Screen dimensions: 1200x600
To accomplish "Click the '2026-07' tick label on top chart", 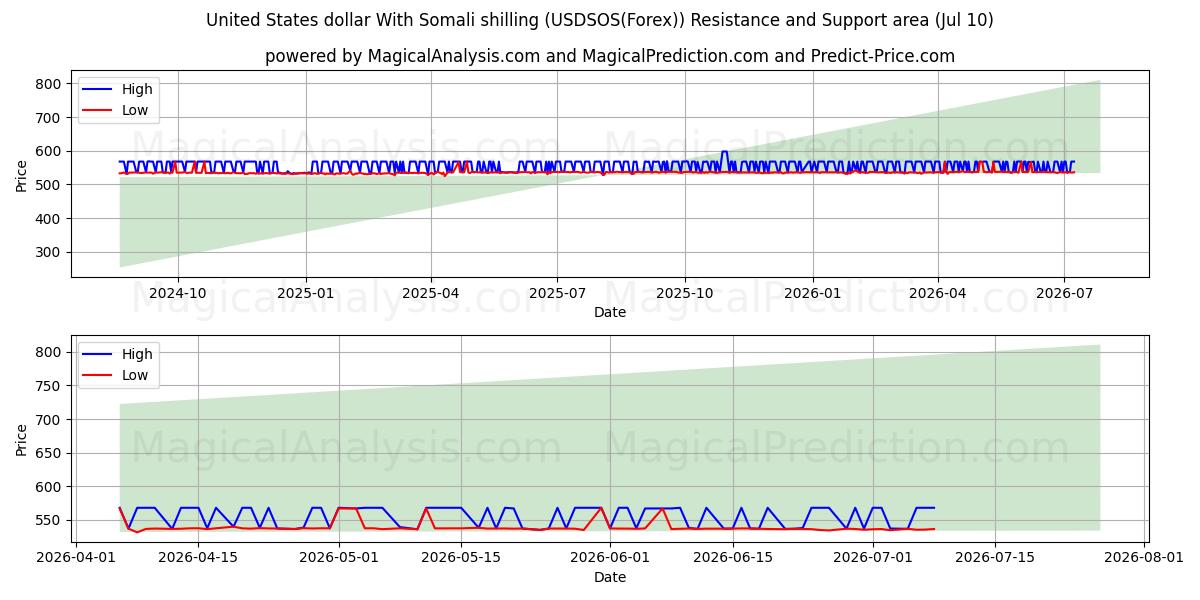I will [1064, 294].
